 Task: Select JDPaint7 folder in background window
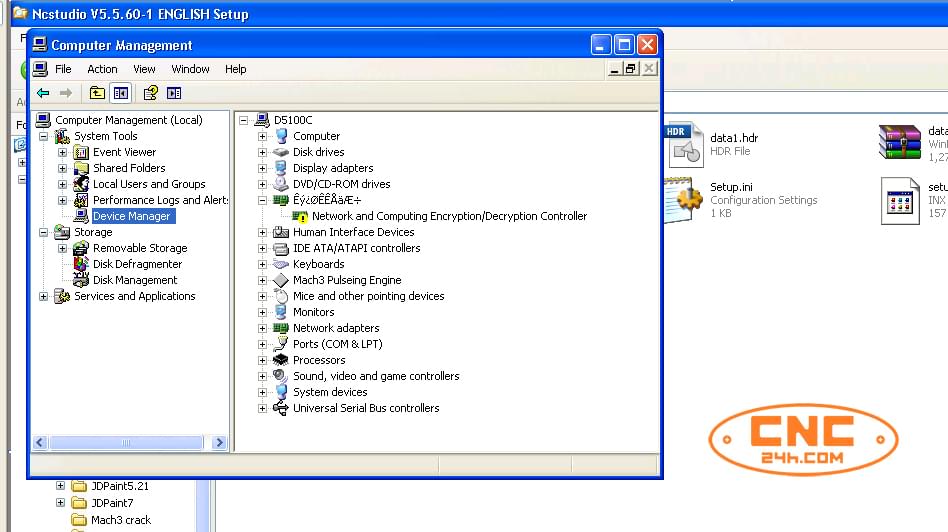click(112, 503)
